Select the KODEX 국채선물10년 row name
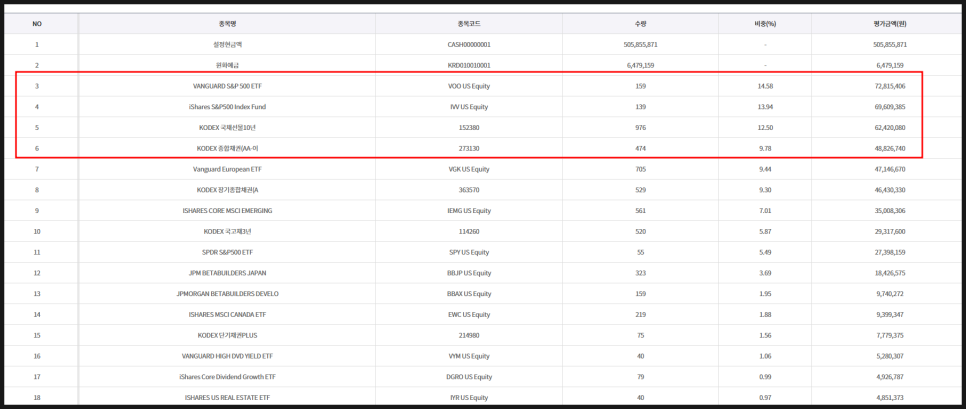The width and height of the screenshot is (966, 409). (227, 128)
